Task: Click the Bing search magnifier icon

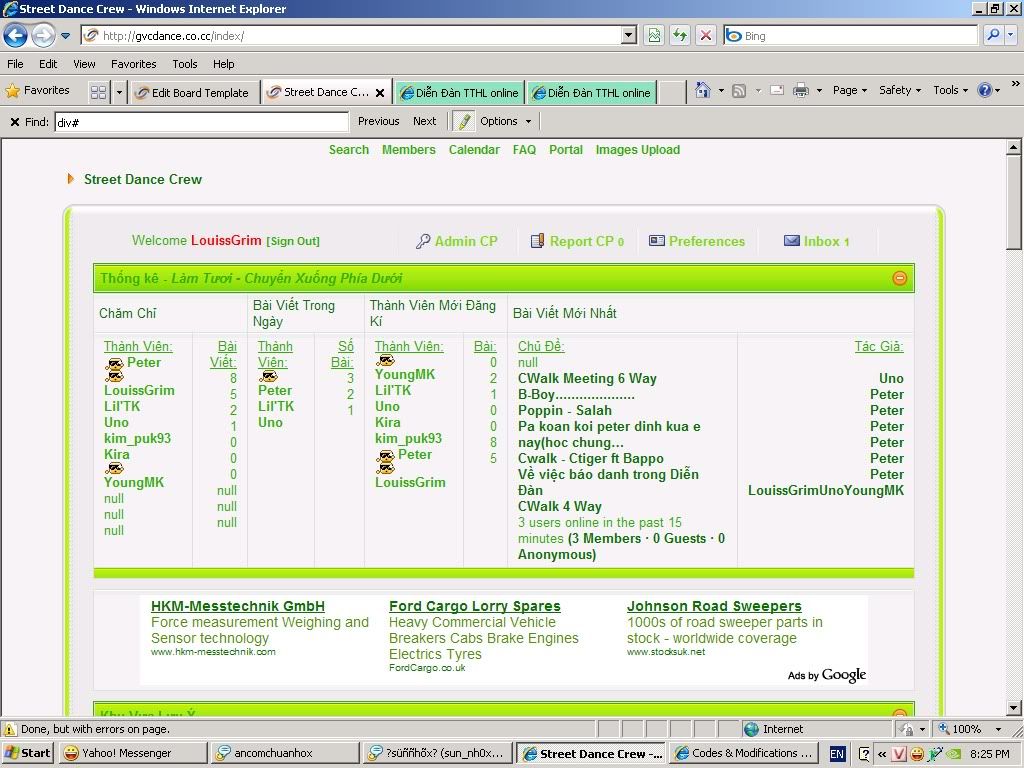Action: coord(992,35)
